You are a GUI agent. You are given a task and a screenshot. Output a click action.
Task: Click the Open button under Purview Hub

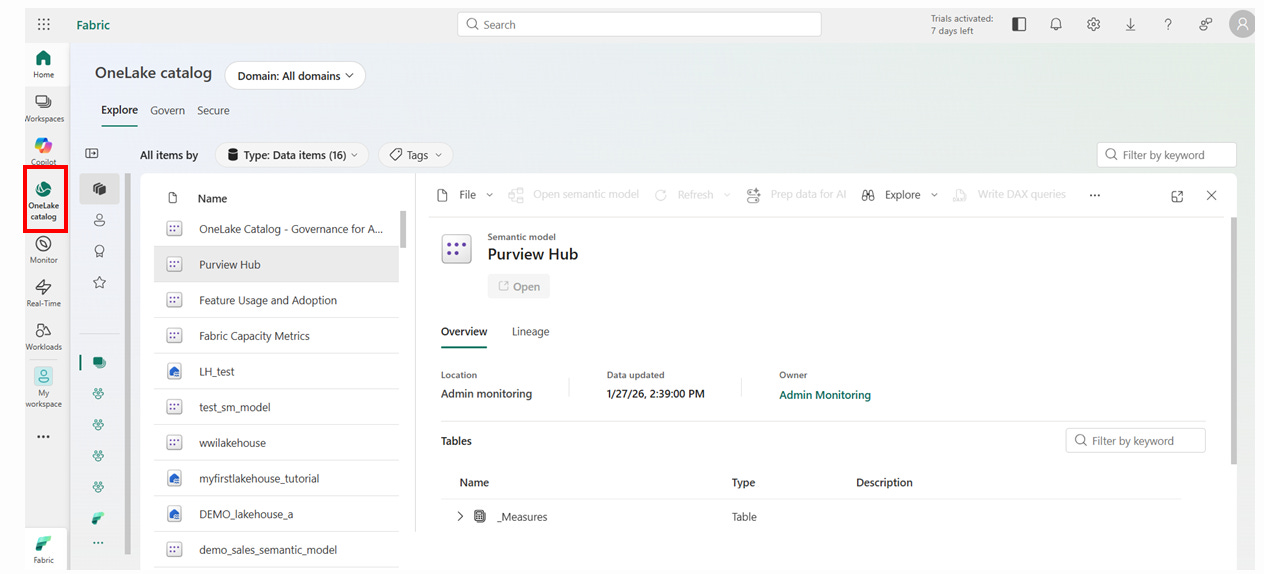pyautogui.click(x=519, y=287)
